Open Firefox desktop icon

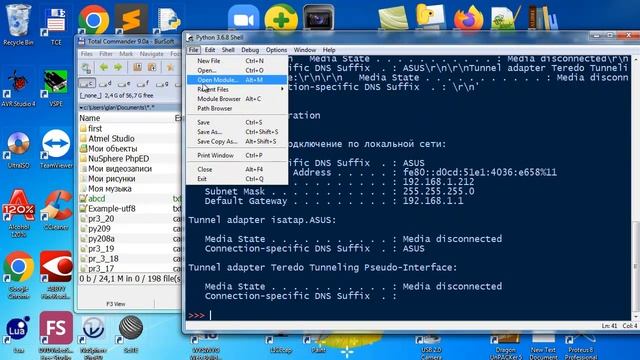(x=469, y=18)
